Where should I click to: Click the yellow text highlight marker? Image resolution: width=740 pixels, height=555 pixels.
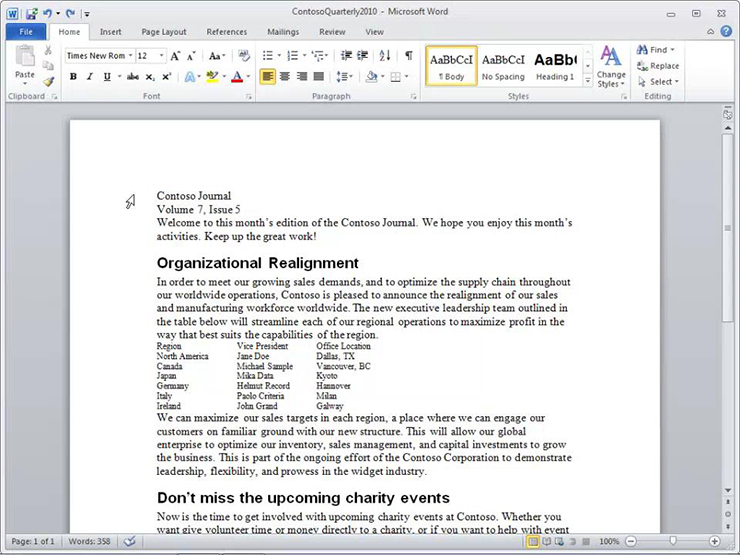click(x=212, y=76)
